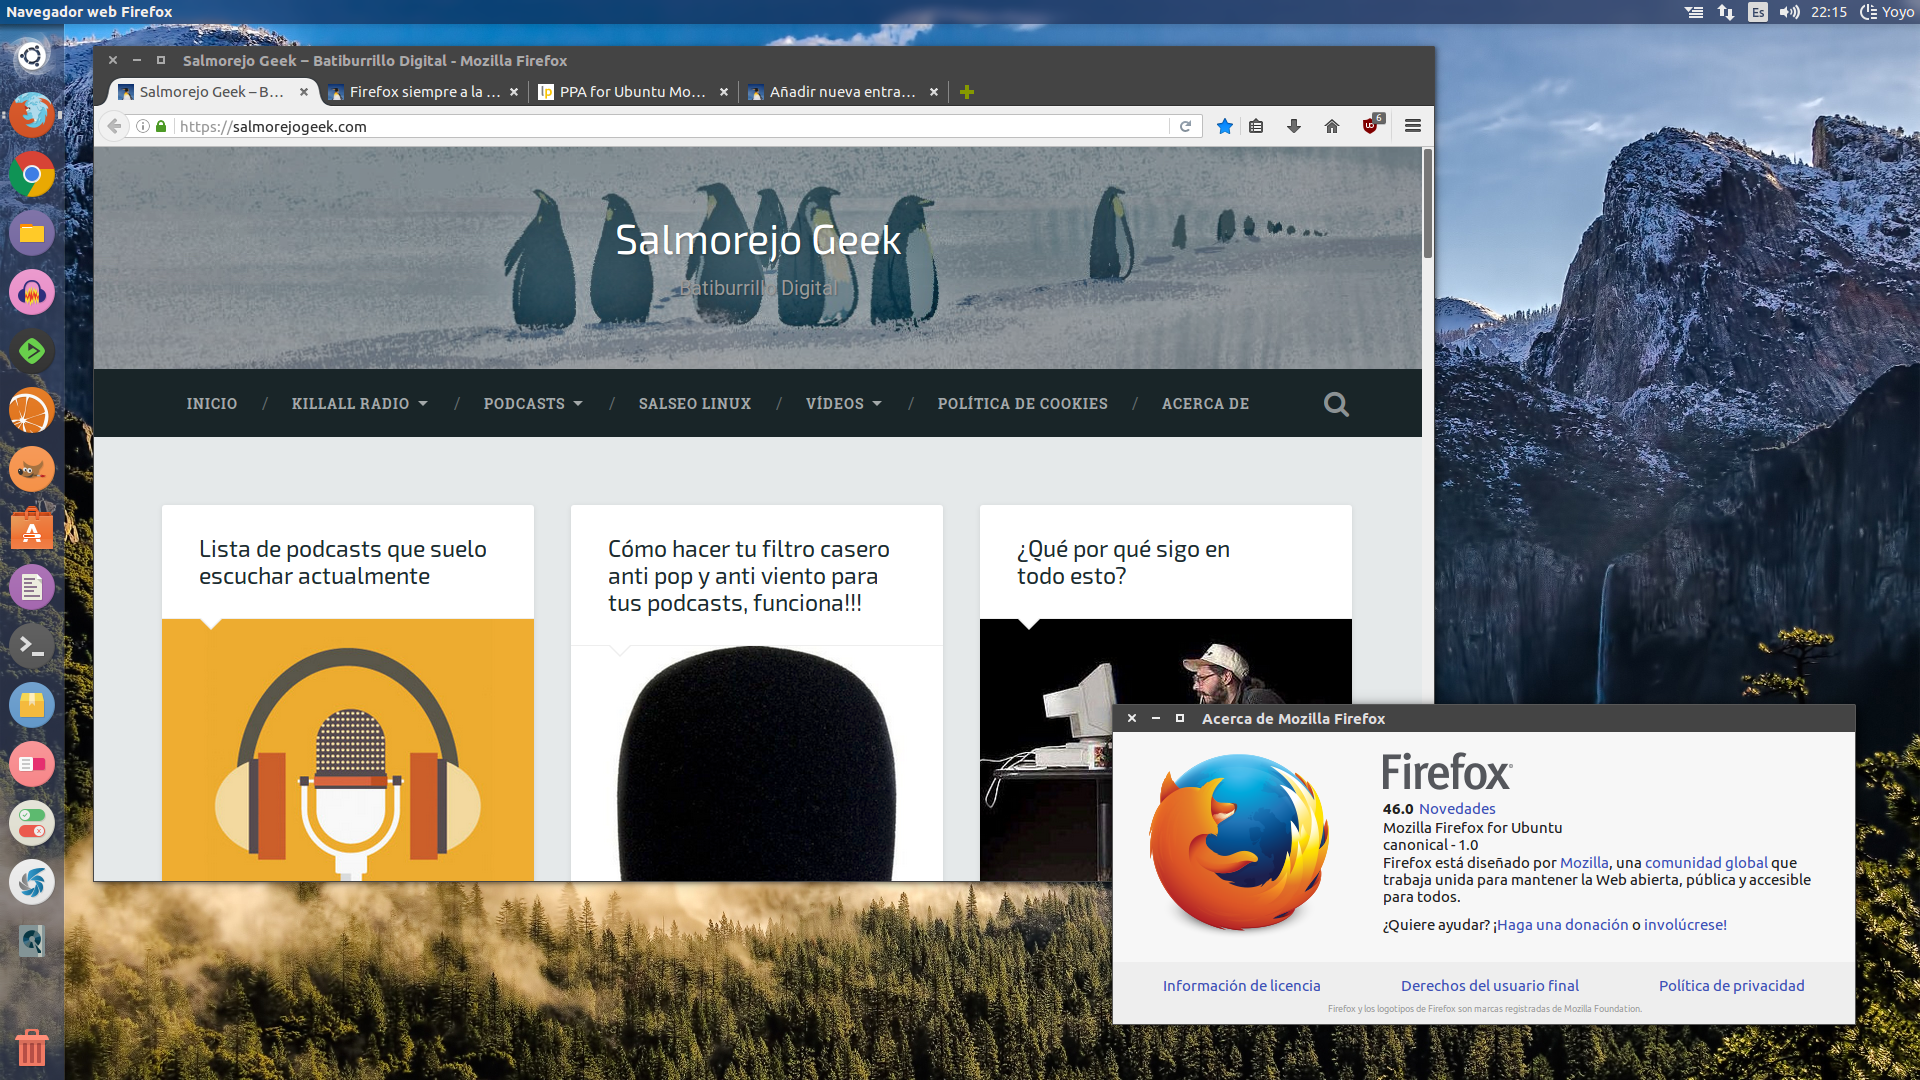Viewport: 1920px width, 1080px height.
Task: Open Derechos del usuario final
Action: (x=1490, y=986)
